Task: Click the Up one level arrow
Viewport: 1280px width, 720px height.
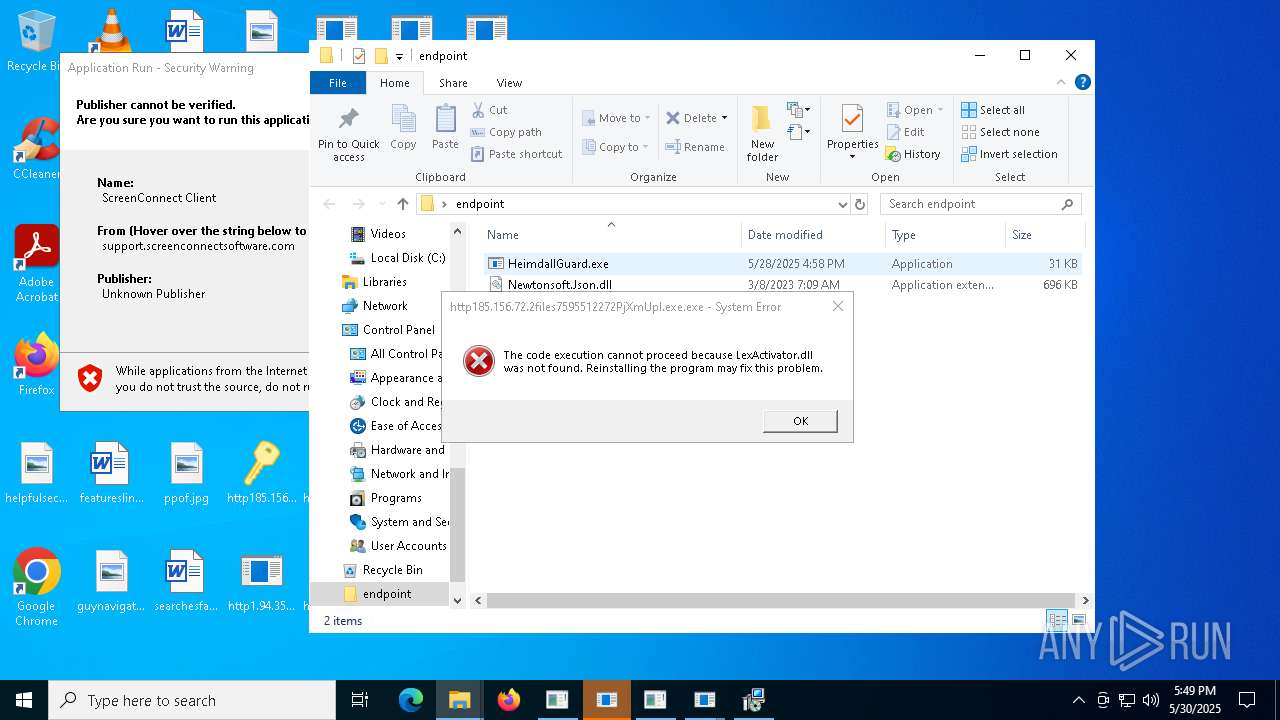Action: point(402,204)
